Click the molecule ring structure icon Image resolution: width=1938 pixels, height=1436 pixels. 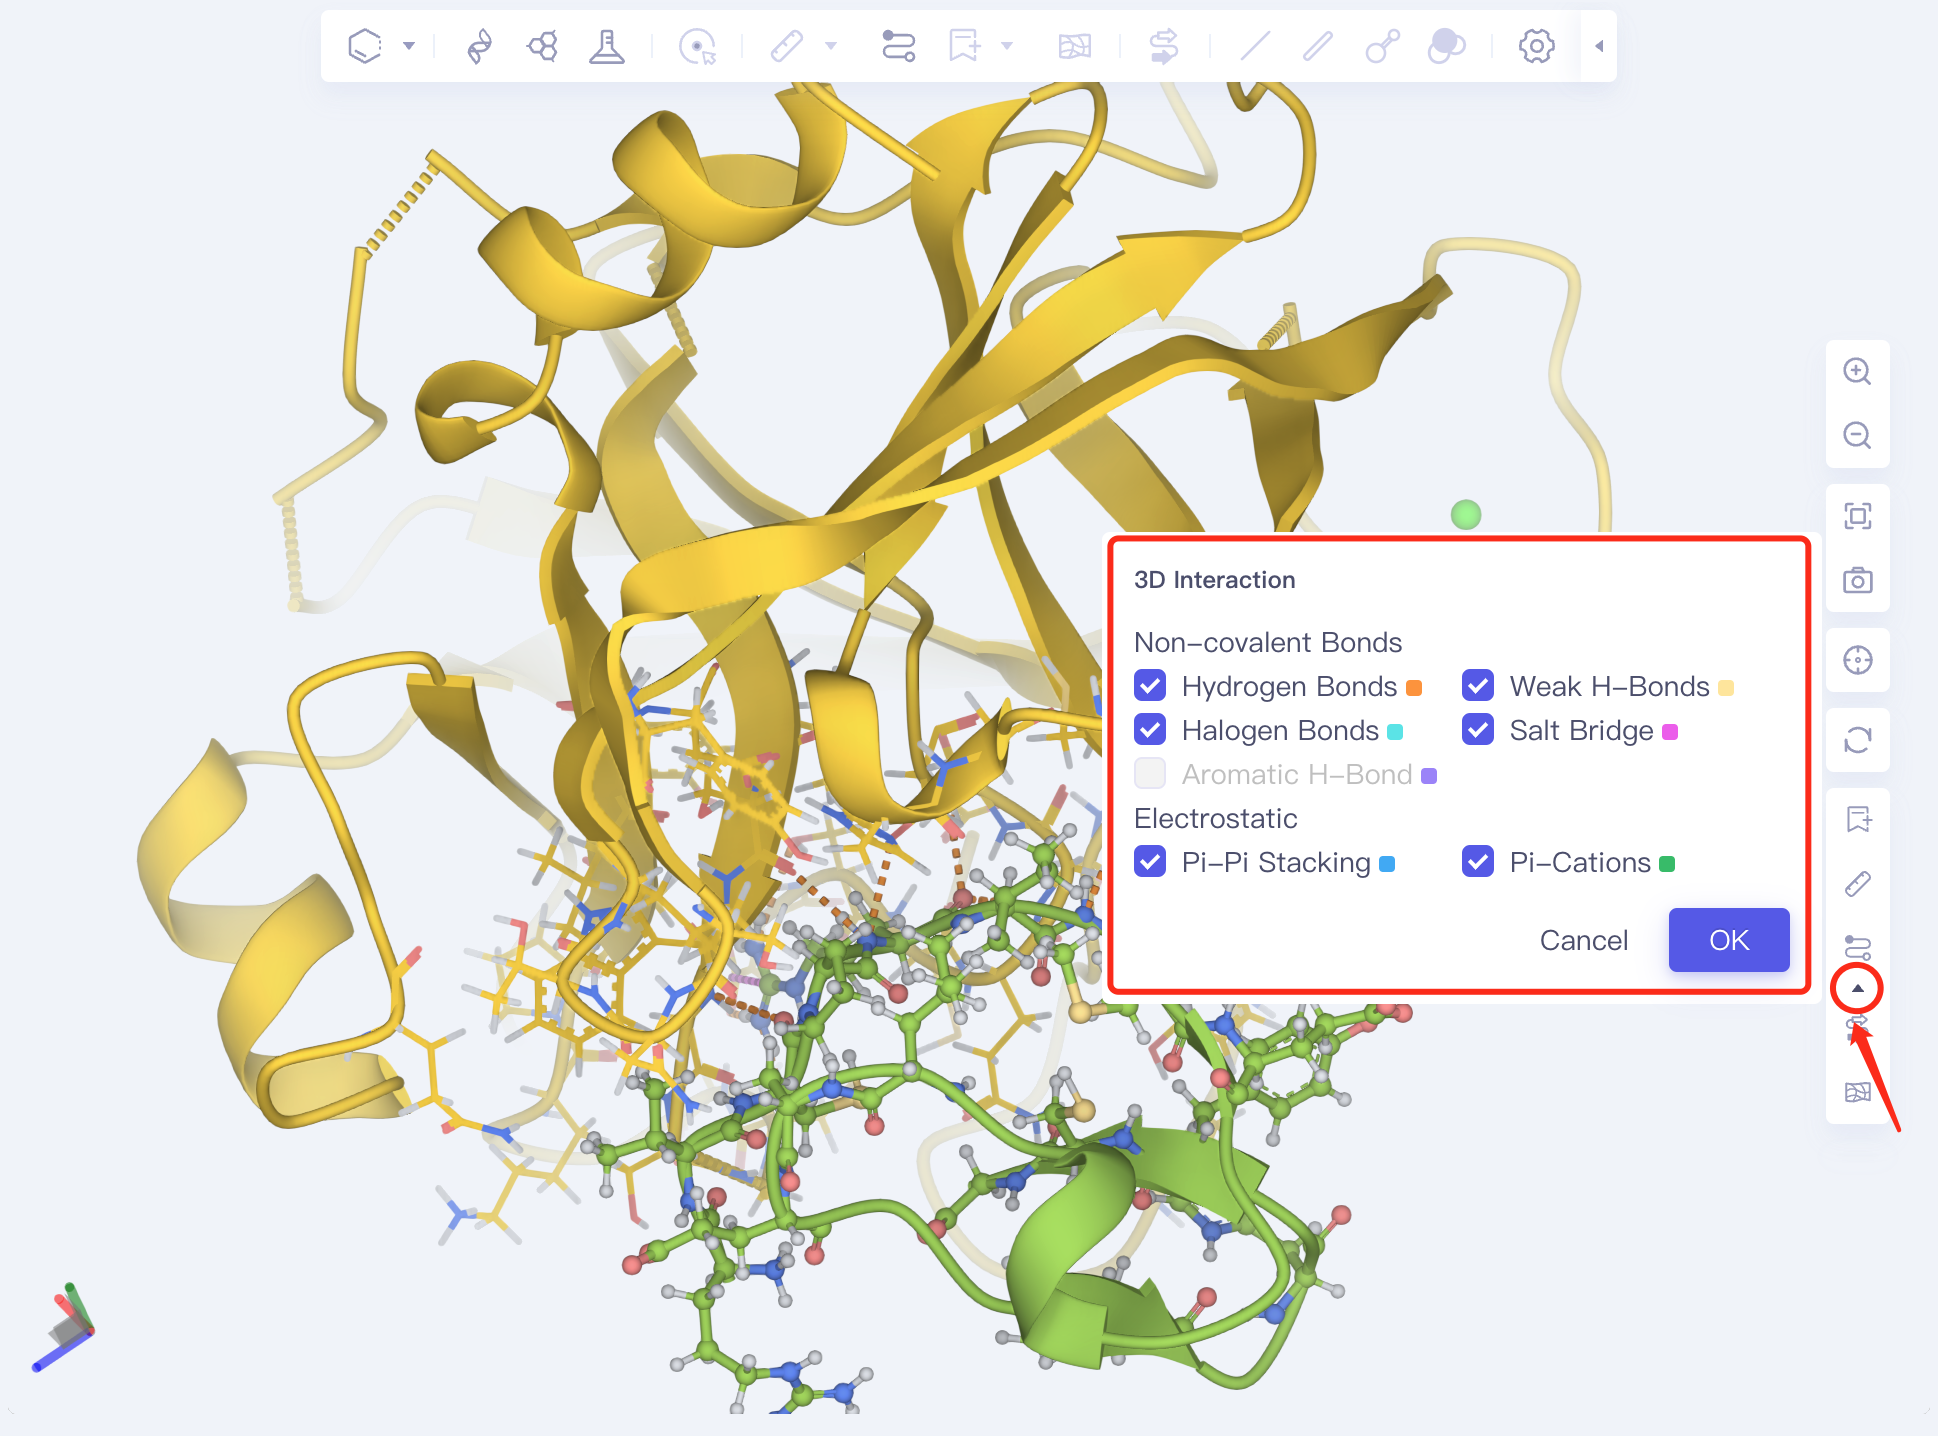tap(543, 46)
